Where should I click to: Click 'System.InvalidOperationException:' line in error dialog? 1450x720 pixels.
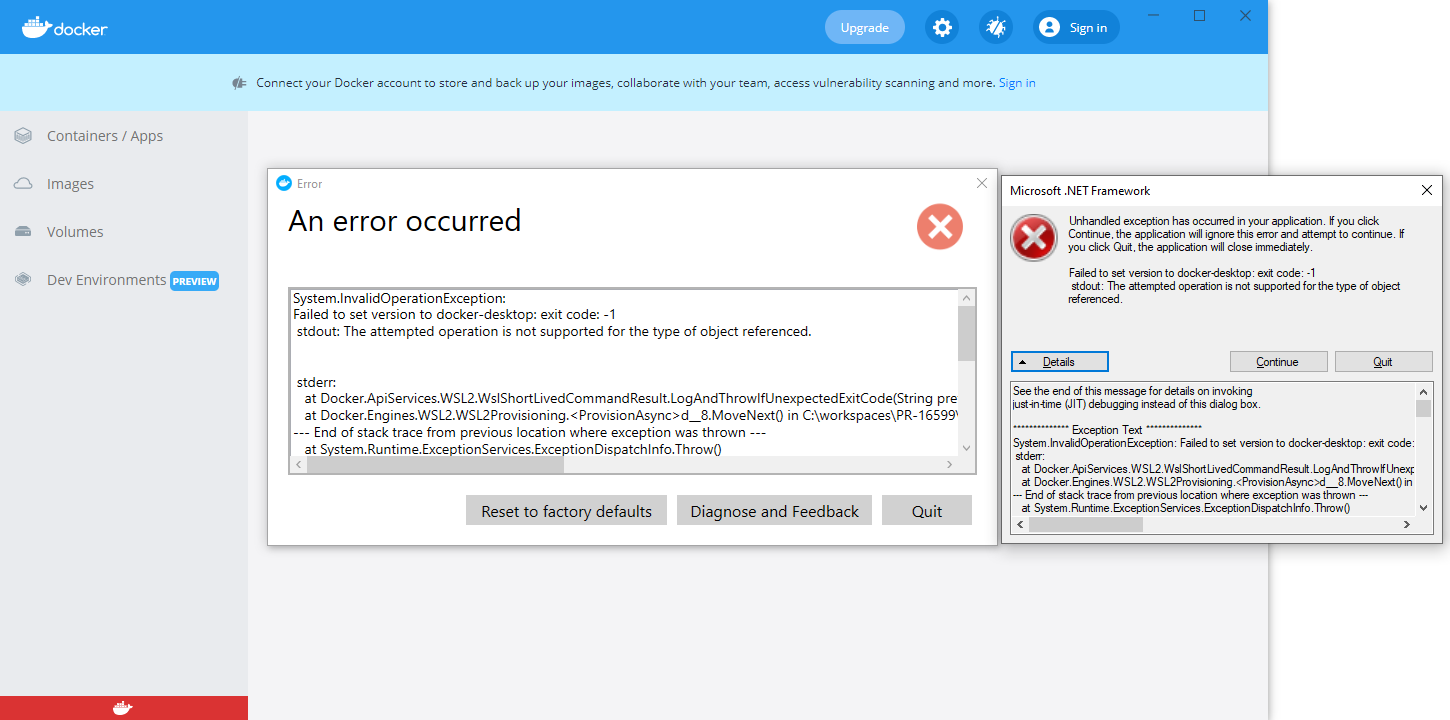pos(400,298)
